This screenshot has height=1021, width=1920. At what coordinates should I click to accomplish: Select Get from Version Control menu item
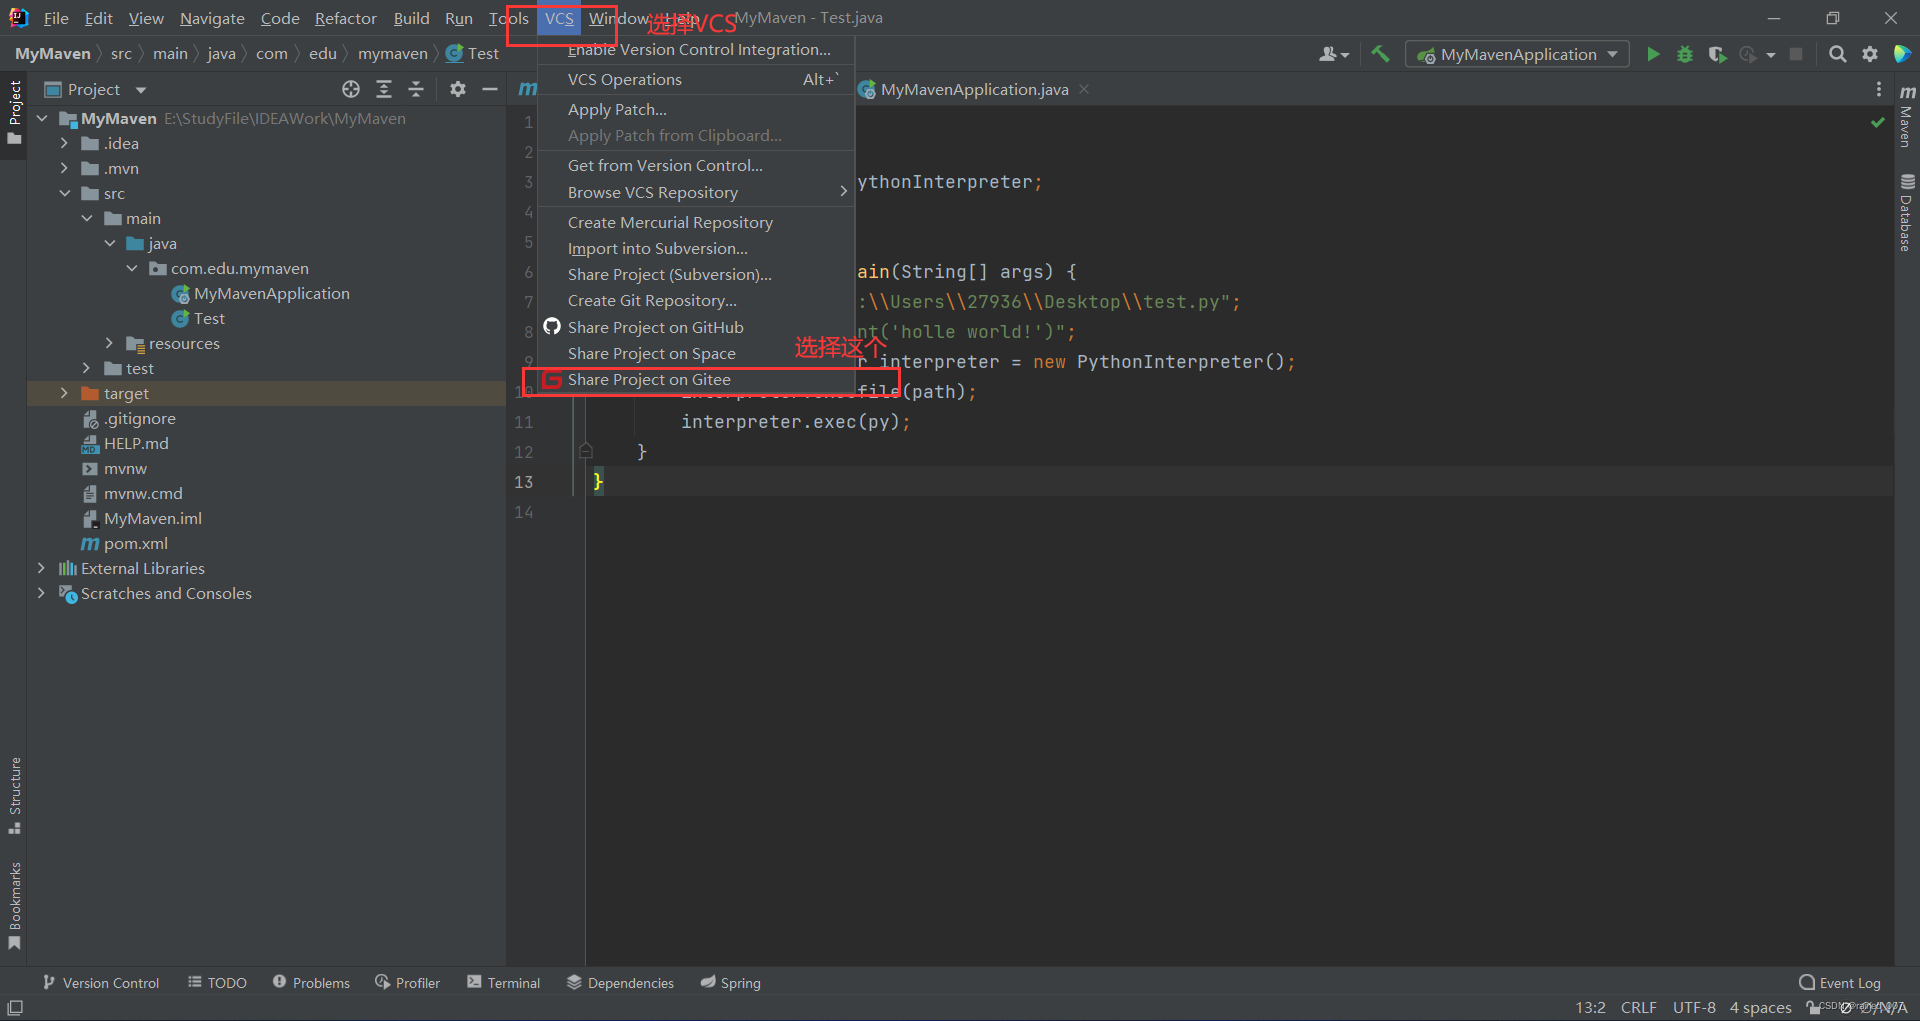(x=696, y=165)
